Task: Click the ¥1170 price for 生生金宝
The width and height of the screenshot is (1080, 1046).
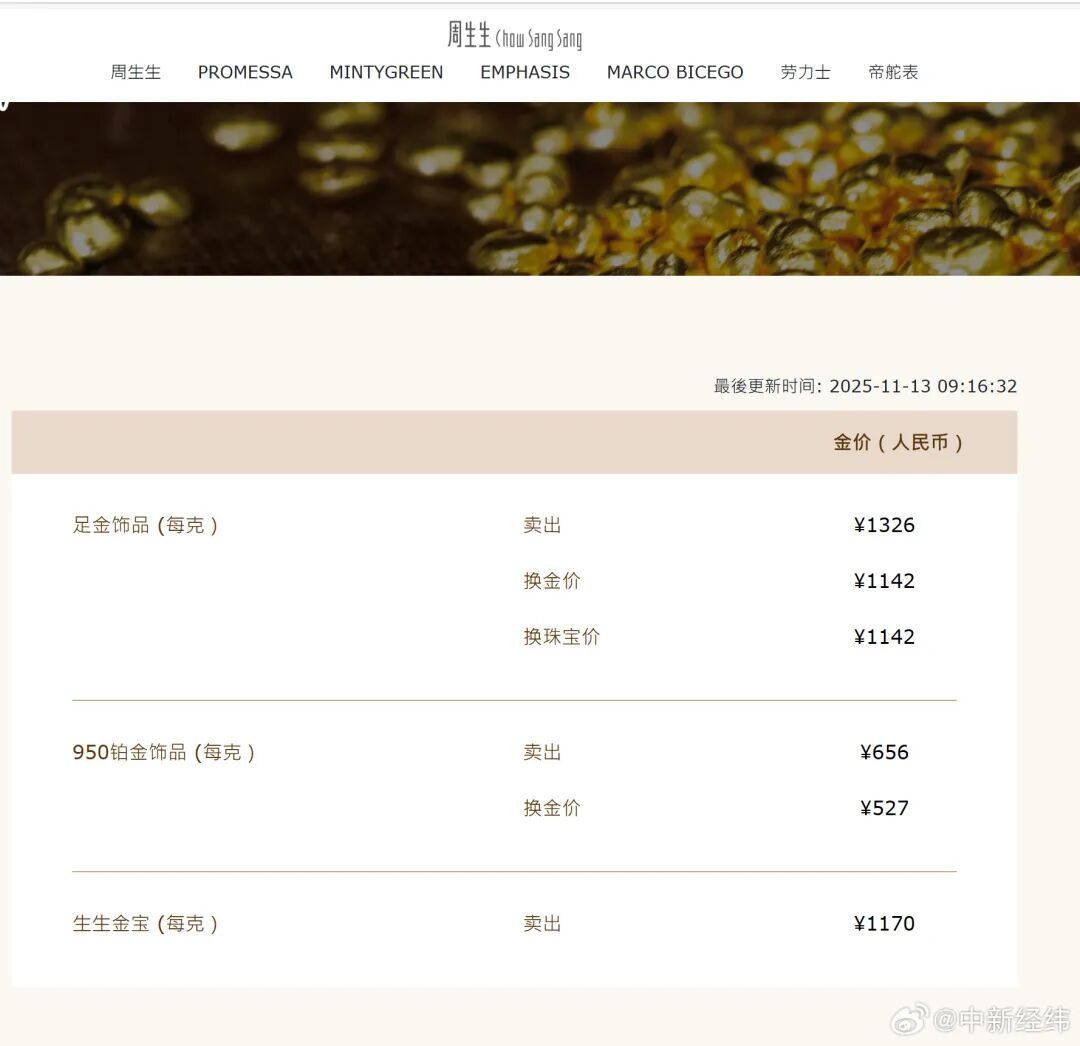Action: click(x=884, y=924)
